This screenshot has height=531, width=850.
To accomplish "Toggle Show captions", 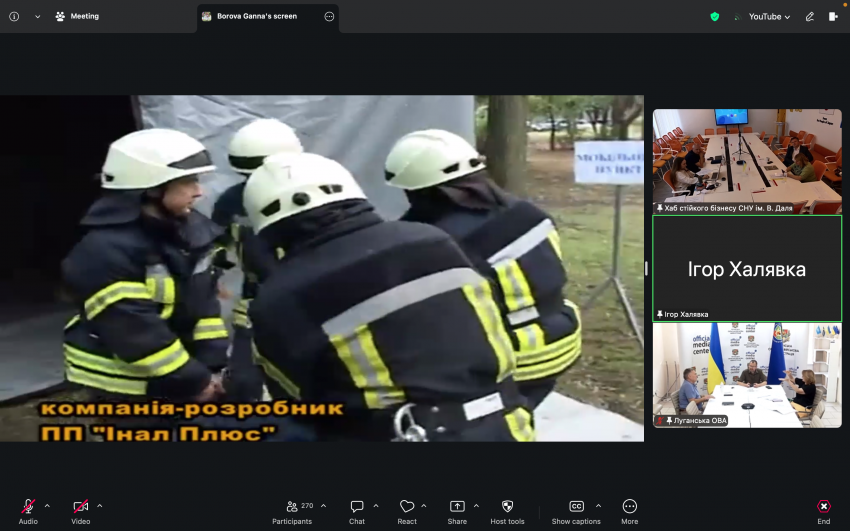I will (x=576, y=511).
